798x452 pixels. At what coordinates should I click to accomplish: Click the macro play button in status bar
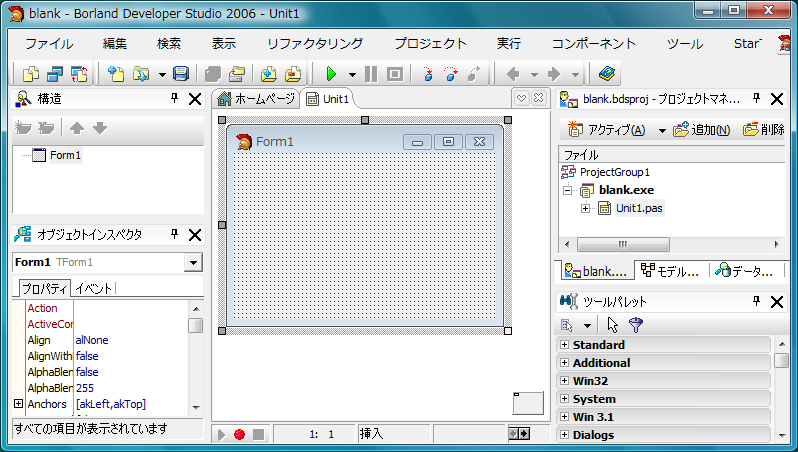[x=221, y=434]
